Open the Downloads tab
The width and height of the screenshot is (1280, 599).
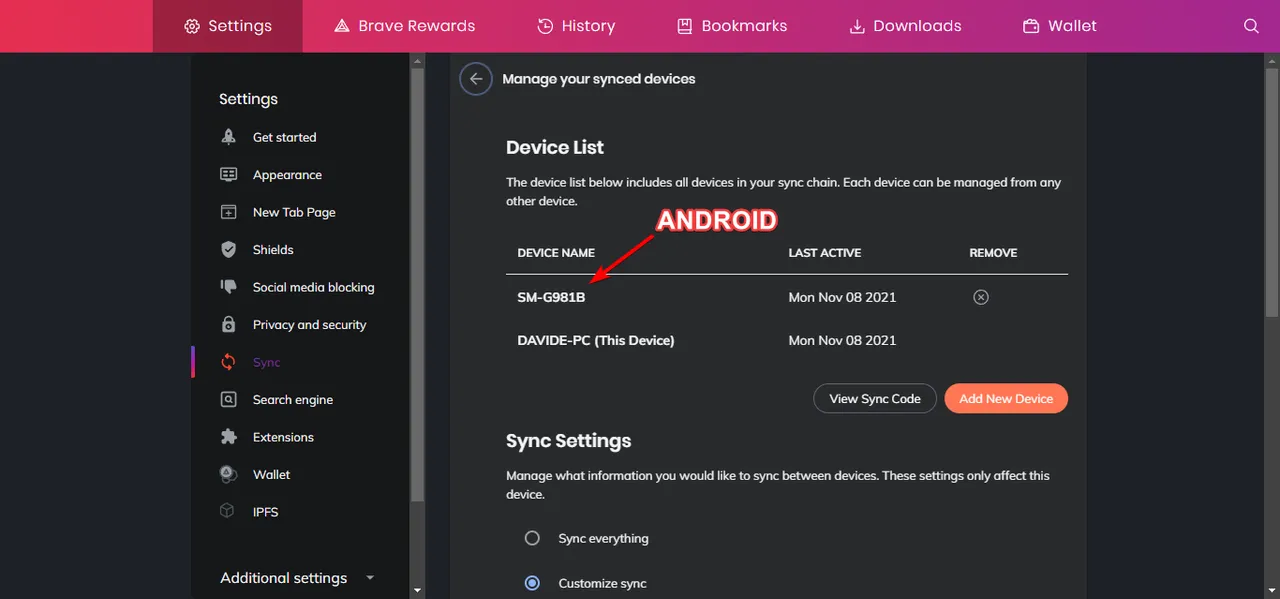pos(905,26)
